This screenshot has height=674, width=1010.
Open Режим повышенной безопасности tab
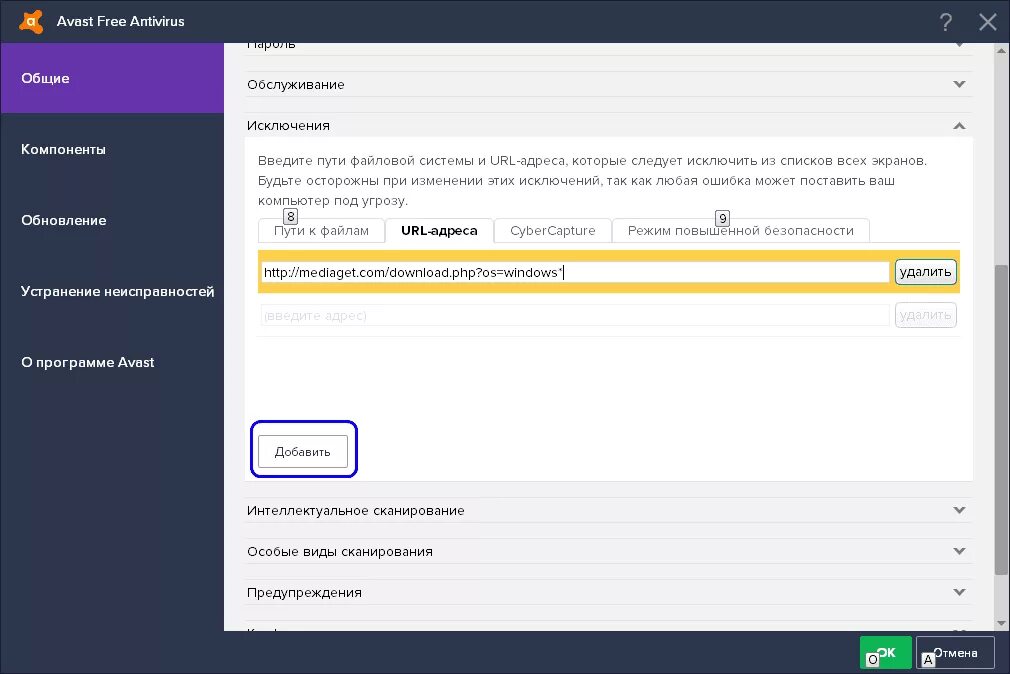[741, 231]
